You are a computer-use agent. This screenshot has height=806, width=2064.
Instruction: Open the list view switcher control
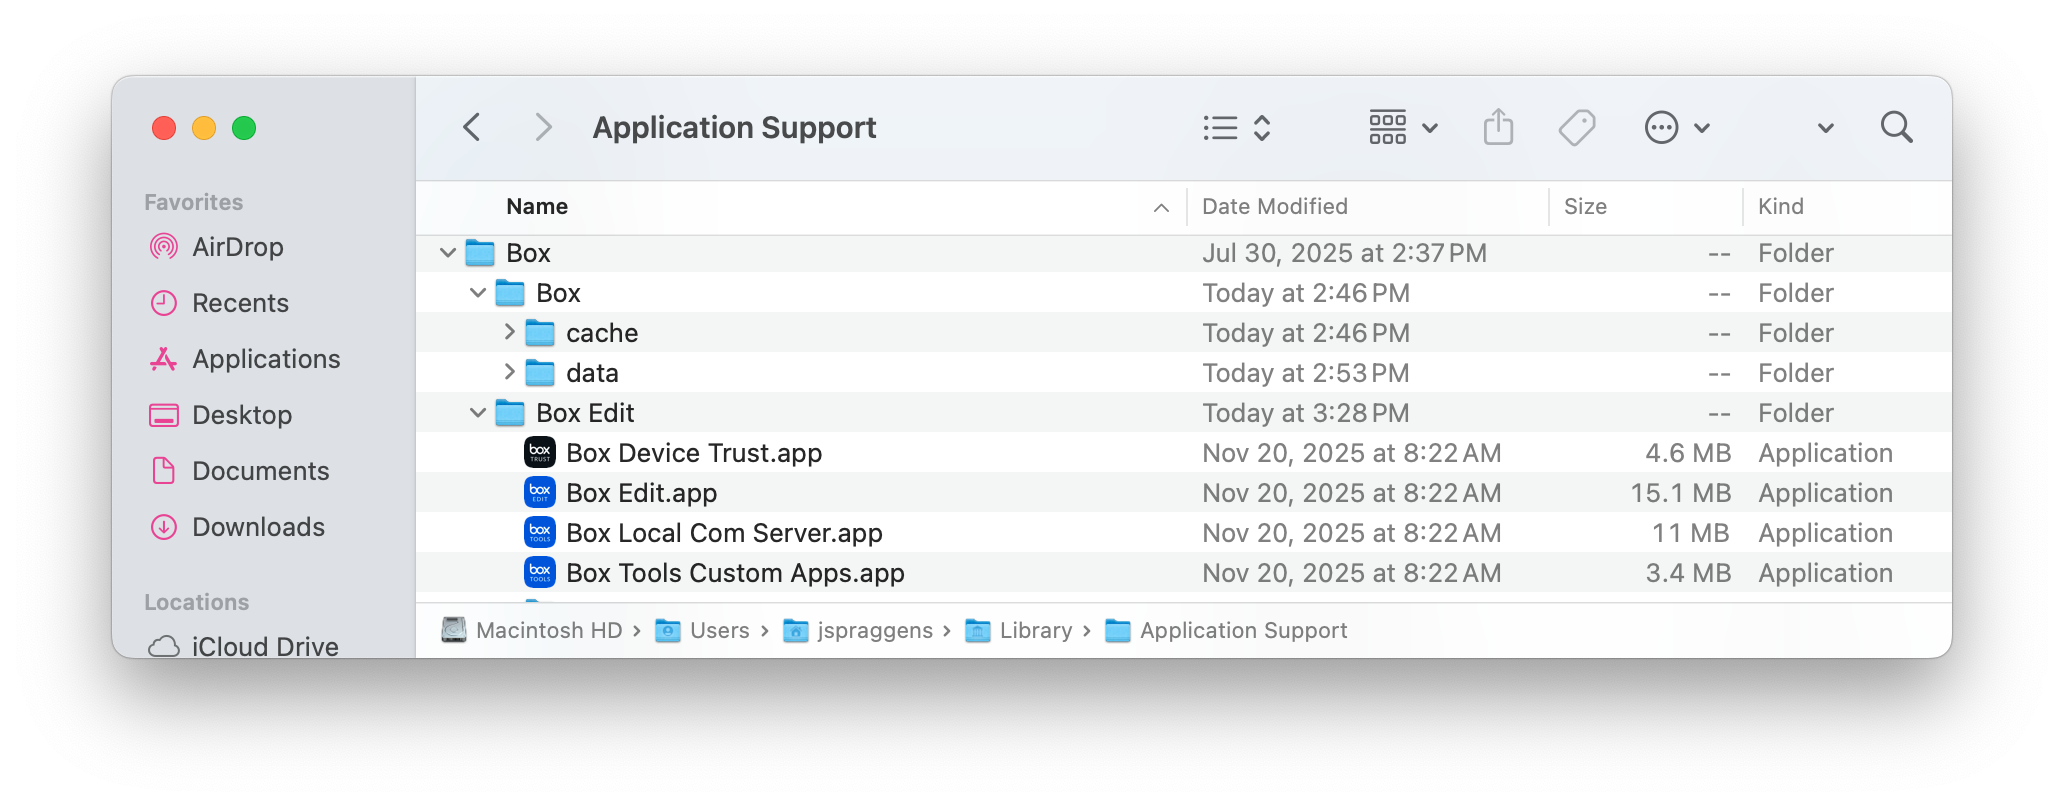(1236, 128)
